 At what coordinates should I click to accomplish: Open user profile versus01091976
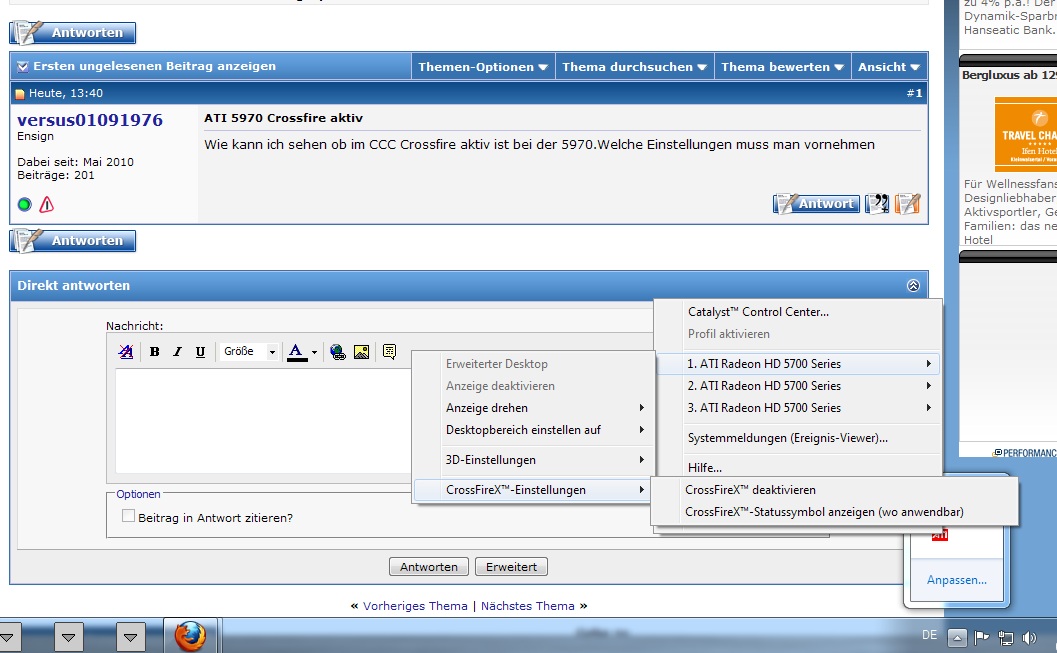coord(90,120)
